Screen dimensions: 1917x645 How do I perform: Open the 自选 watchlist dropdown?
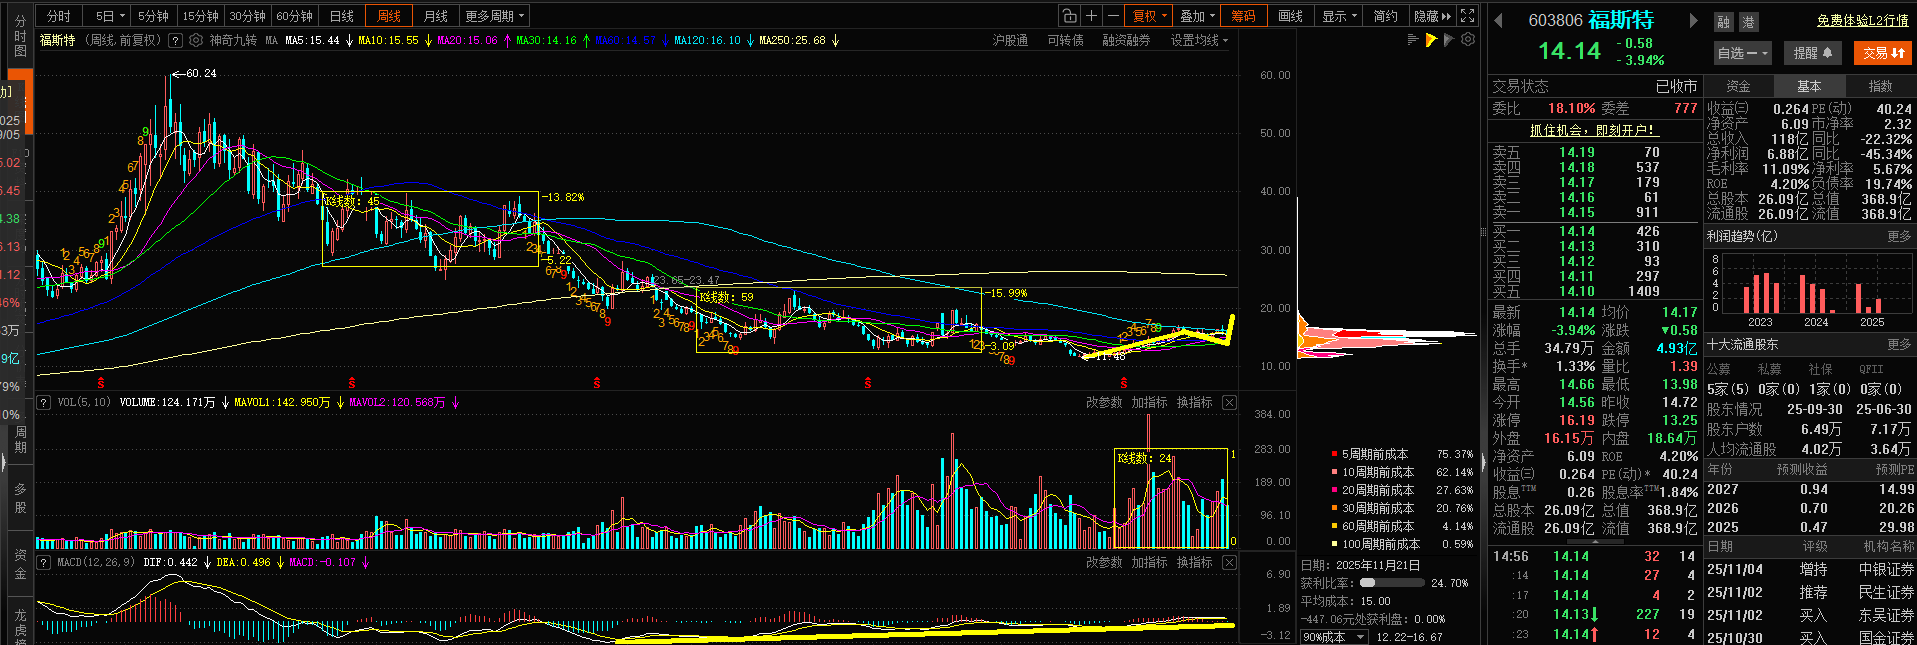coord(1743,53)
